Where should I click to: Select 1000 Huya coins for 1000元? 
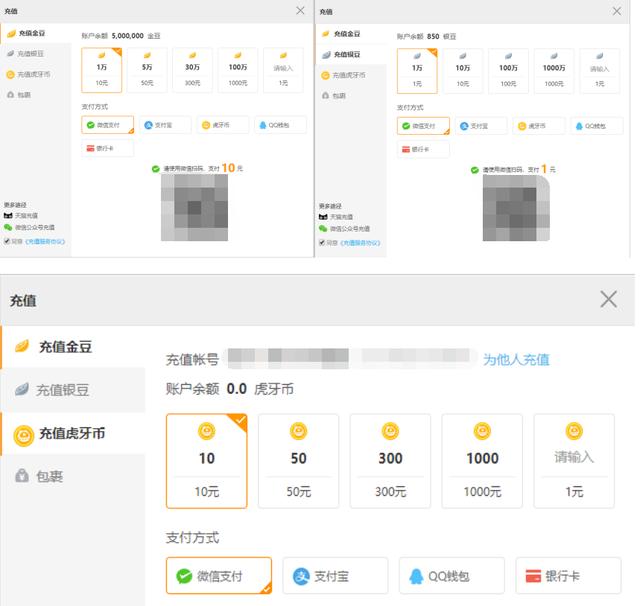[482, 461]
